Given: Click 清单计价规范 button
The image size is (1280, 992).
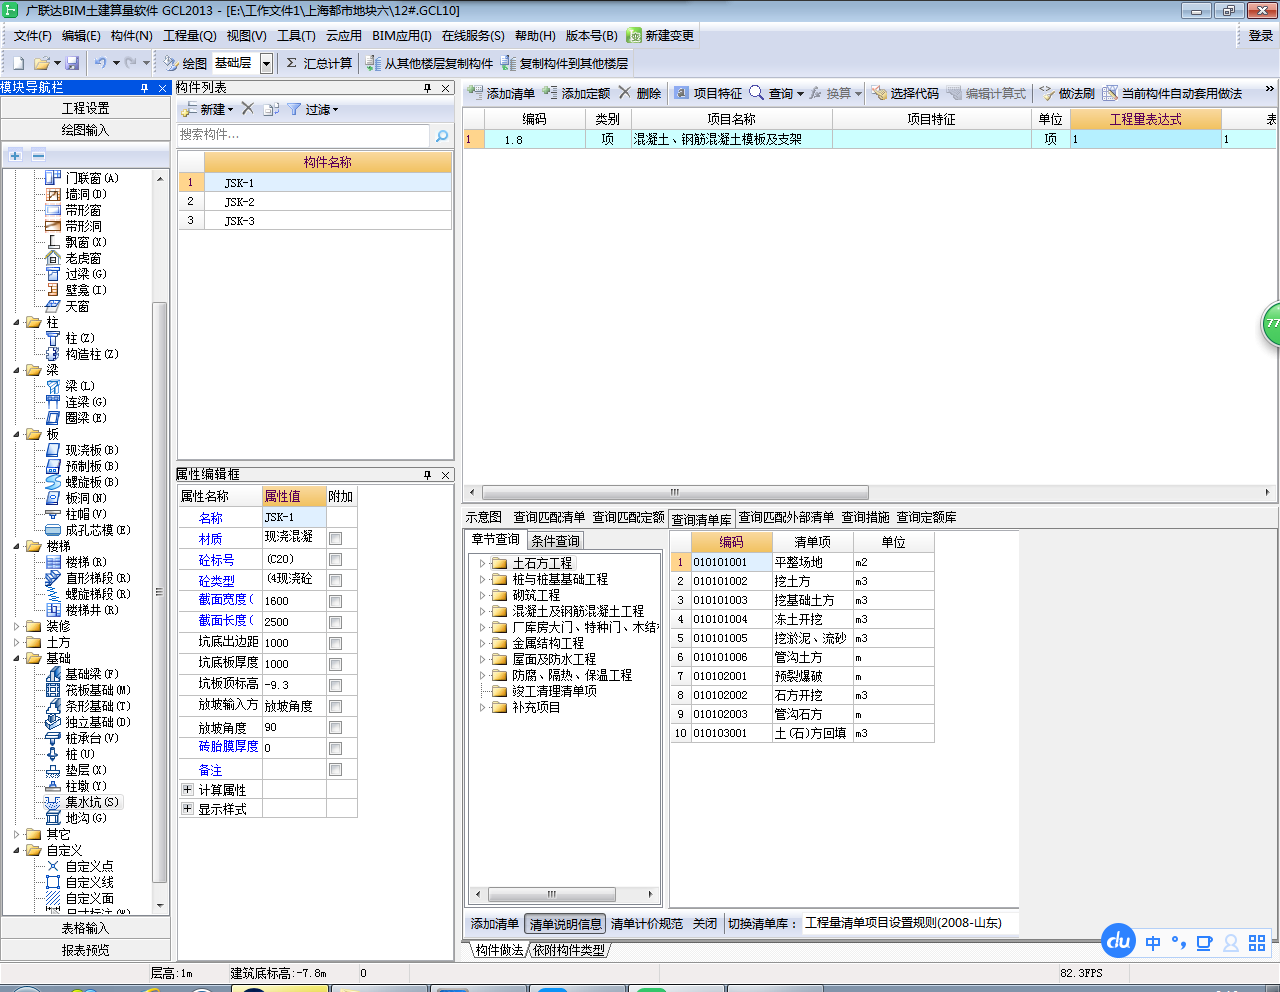Looking at the screenshot, I should click(x=647, y=924).
